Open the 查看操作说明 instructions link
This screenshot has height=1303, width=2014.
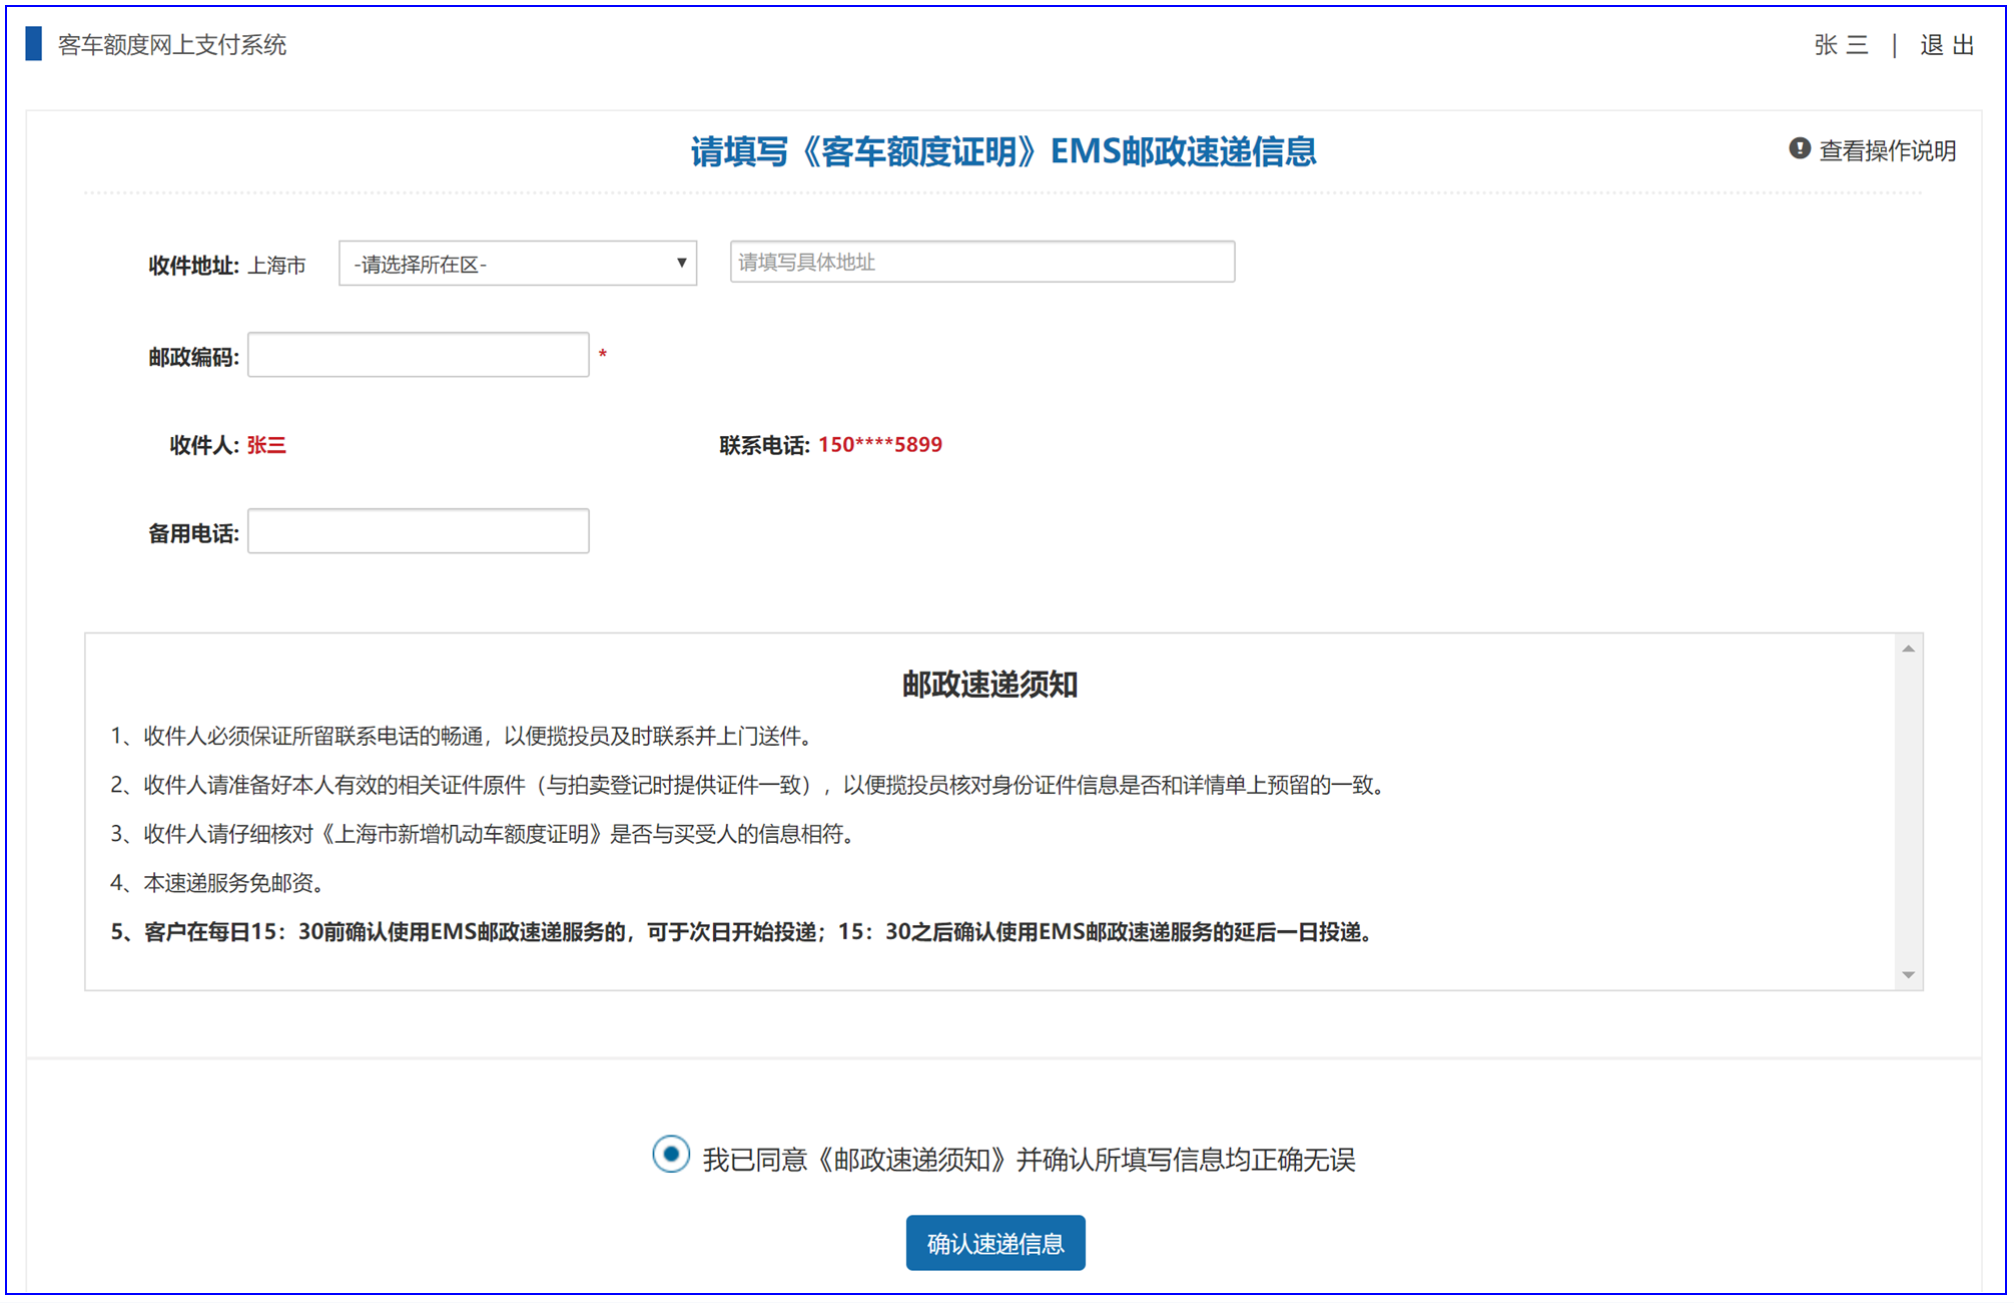click(1886, 151)
